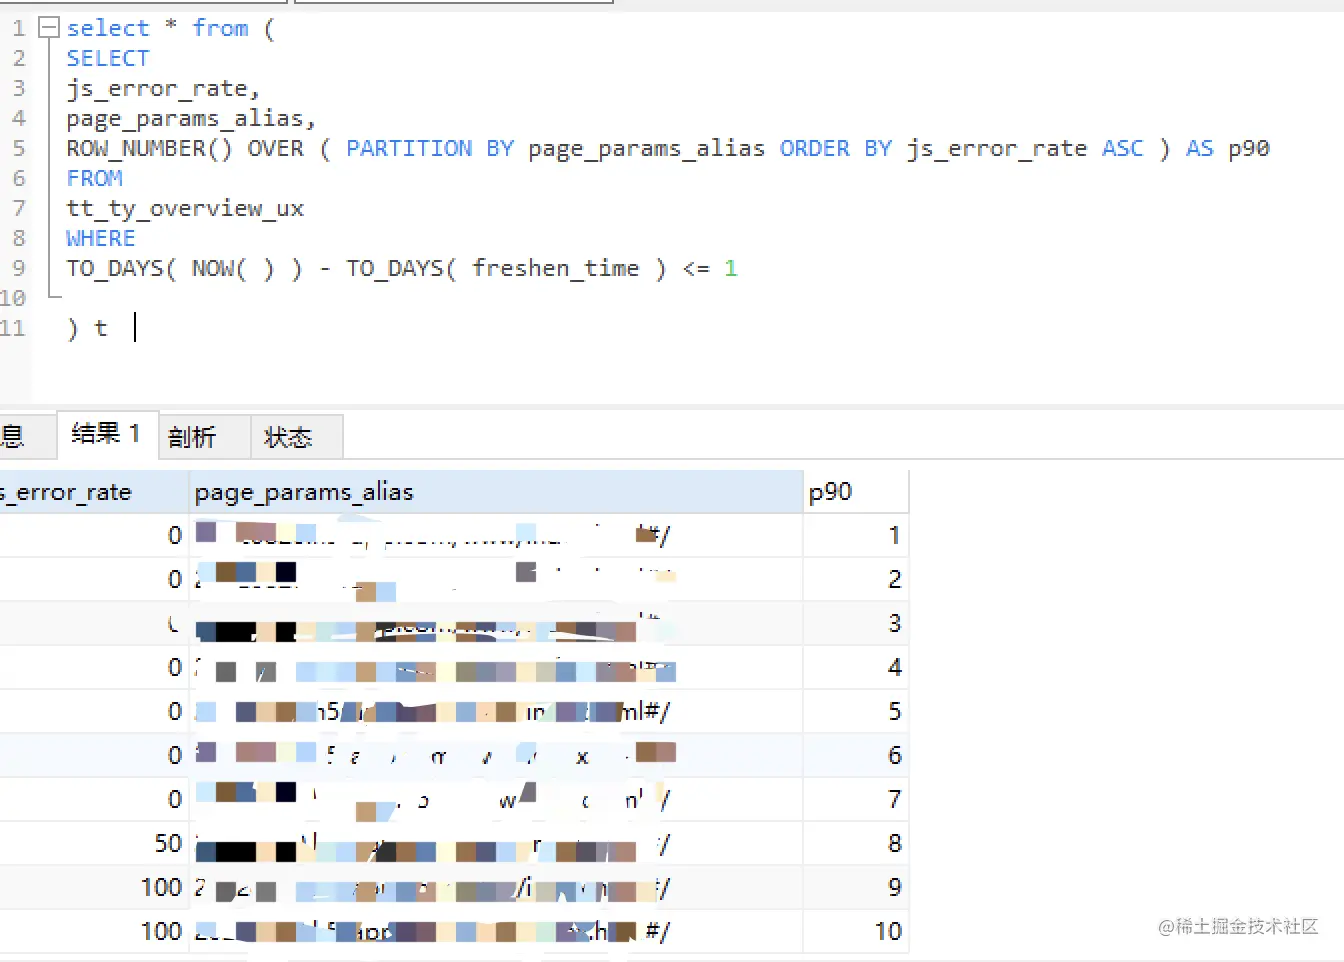Select the p90 column header

(856, 492)
